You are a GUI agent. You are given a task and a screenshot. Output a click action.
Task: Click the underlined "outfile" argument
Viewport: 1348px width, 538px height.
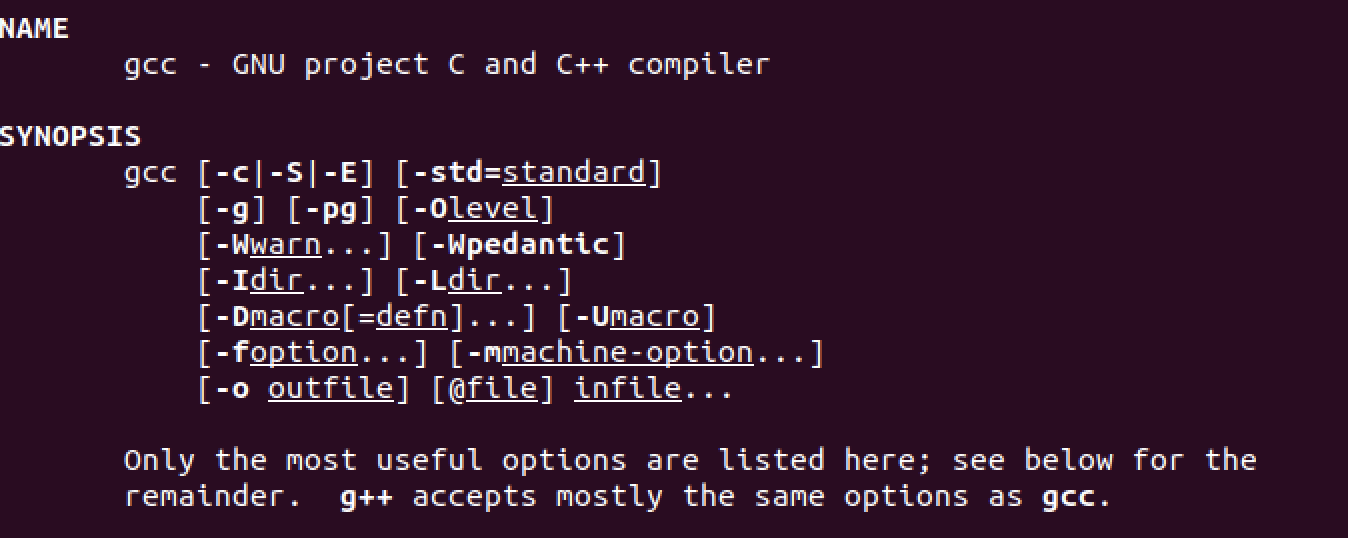tap(330, 389)
